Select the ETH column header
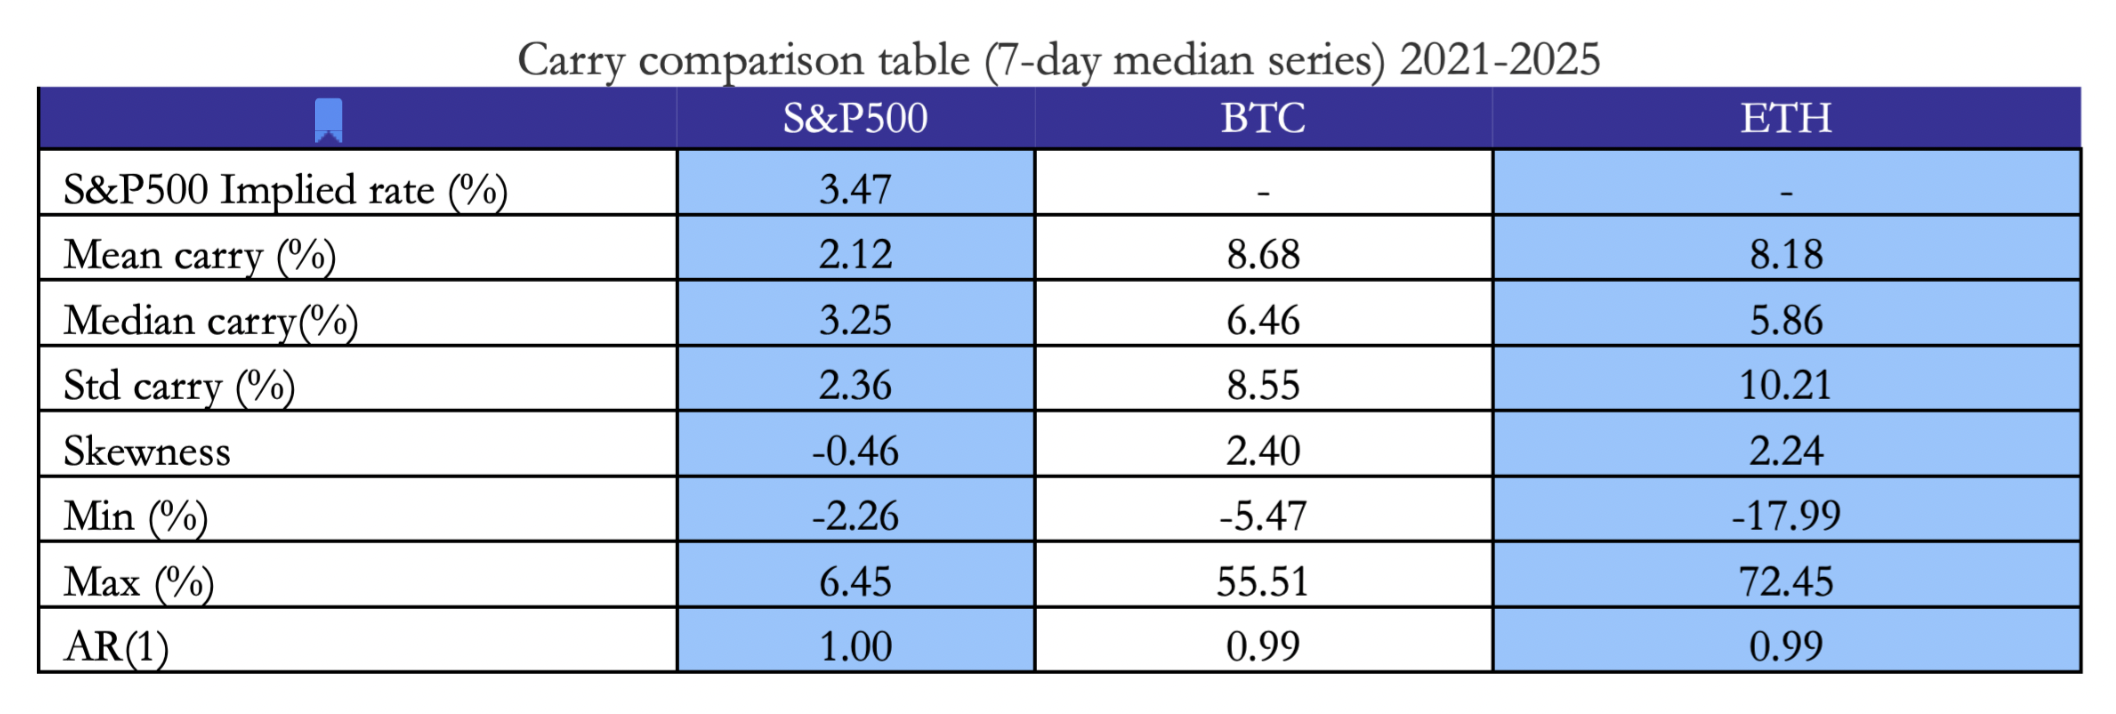 click(x=1786, y=119)
